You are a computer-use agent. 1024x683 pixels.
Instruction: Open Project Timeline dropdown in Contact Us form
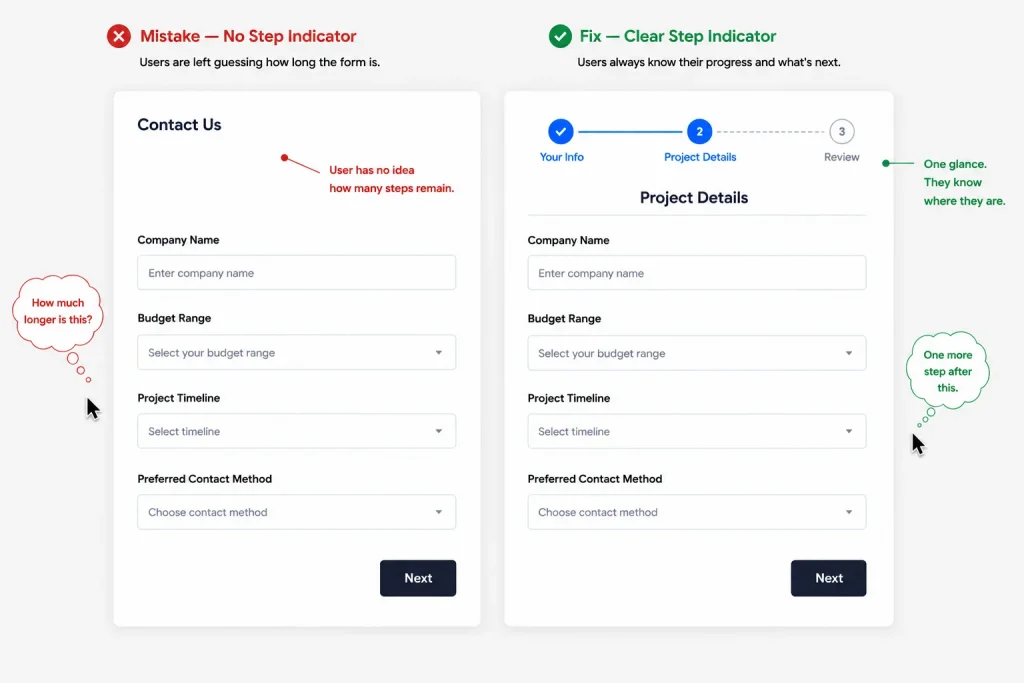296,432
